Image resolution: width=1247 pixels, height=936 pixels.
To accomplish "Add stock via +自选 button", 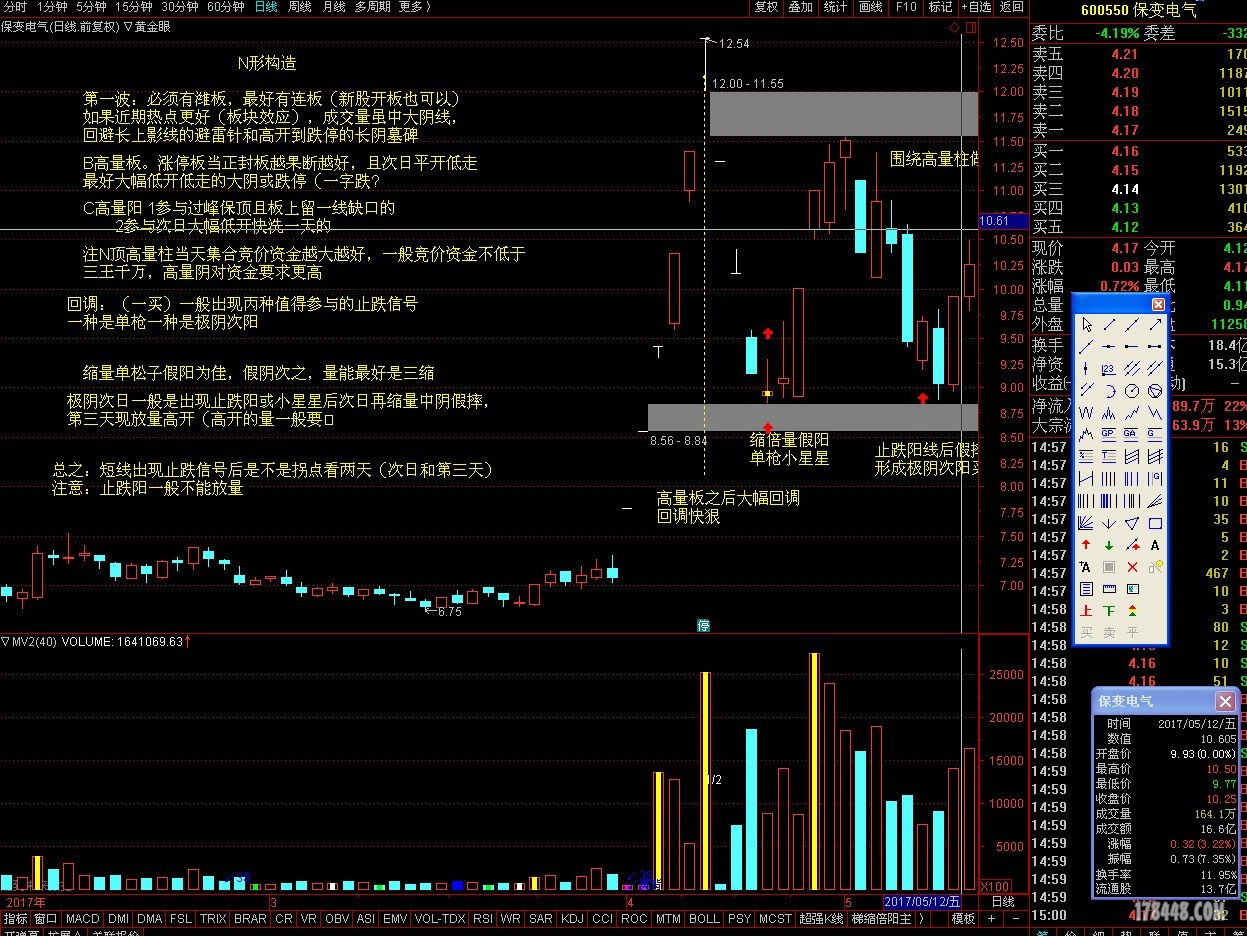I will click(x=976, y=7).
